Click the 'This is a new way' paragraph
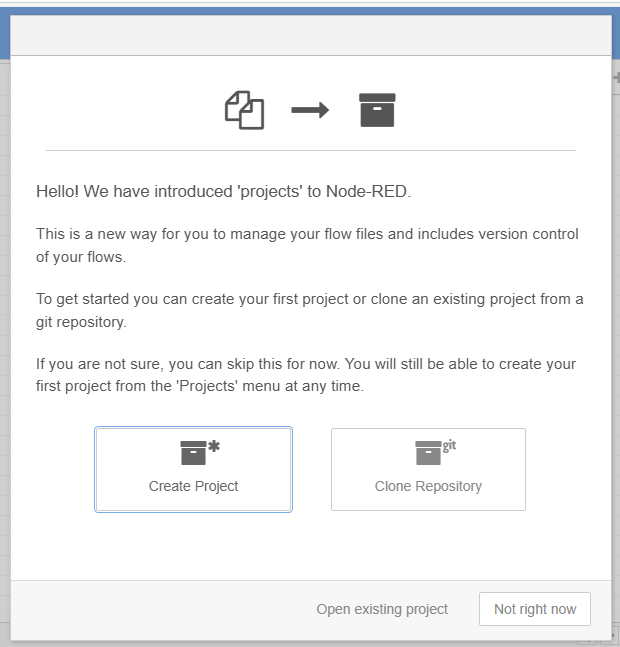 tap(307, 245)
